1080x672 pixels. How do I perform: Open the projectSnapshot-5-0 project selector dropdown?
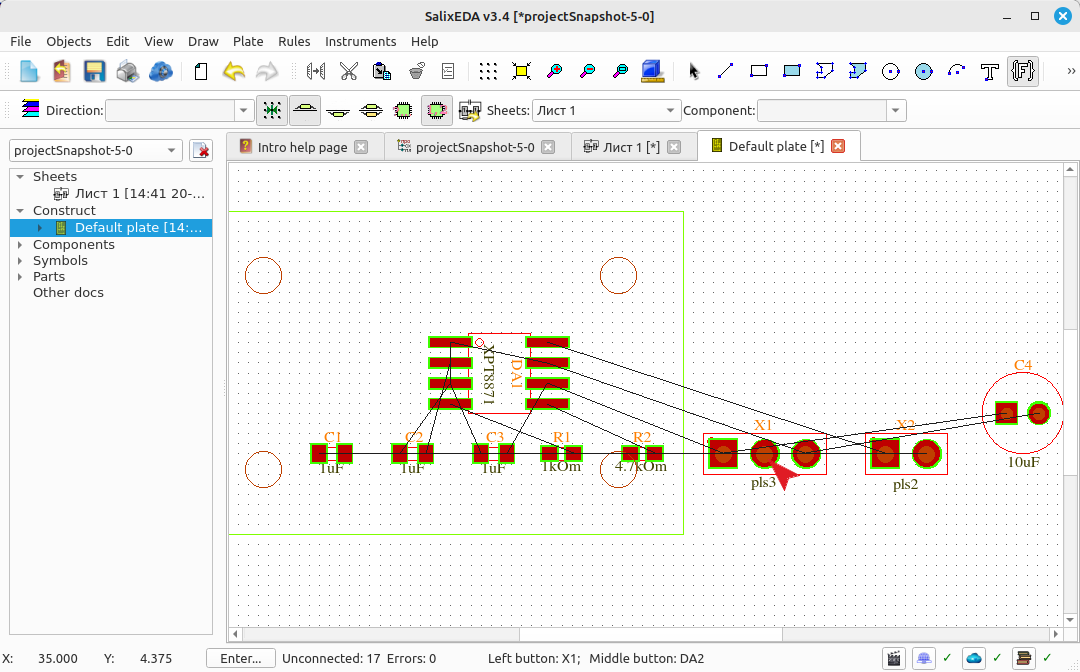(96, 150)
